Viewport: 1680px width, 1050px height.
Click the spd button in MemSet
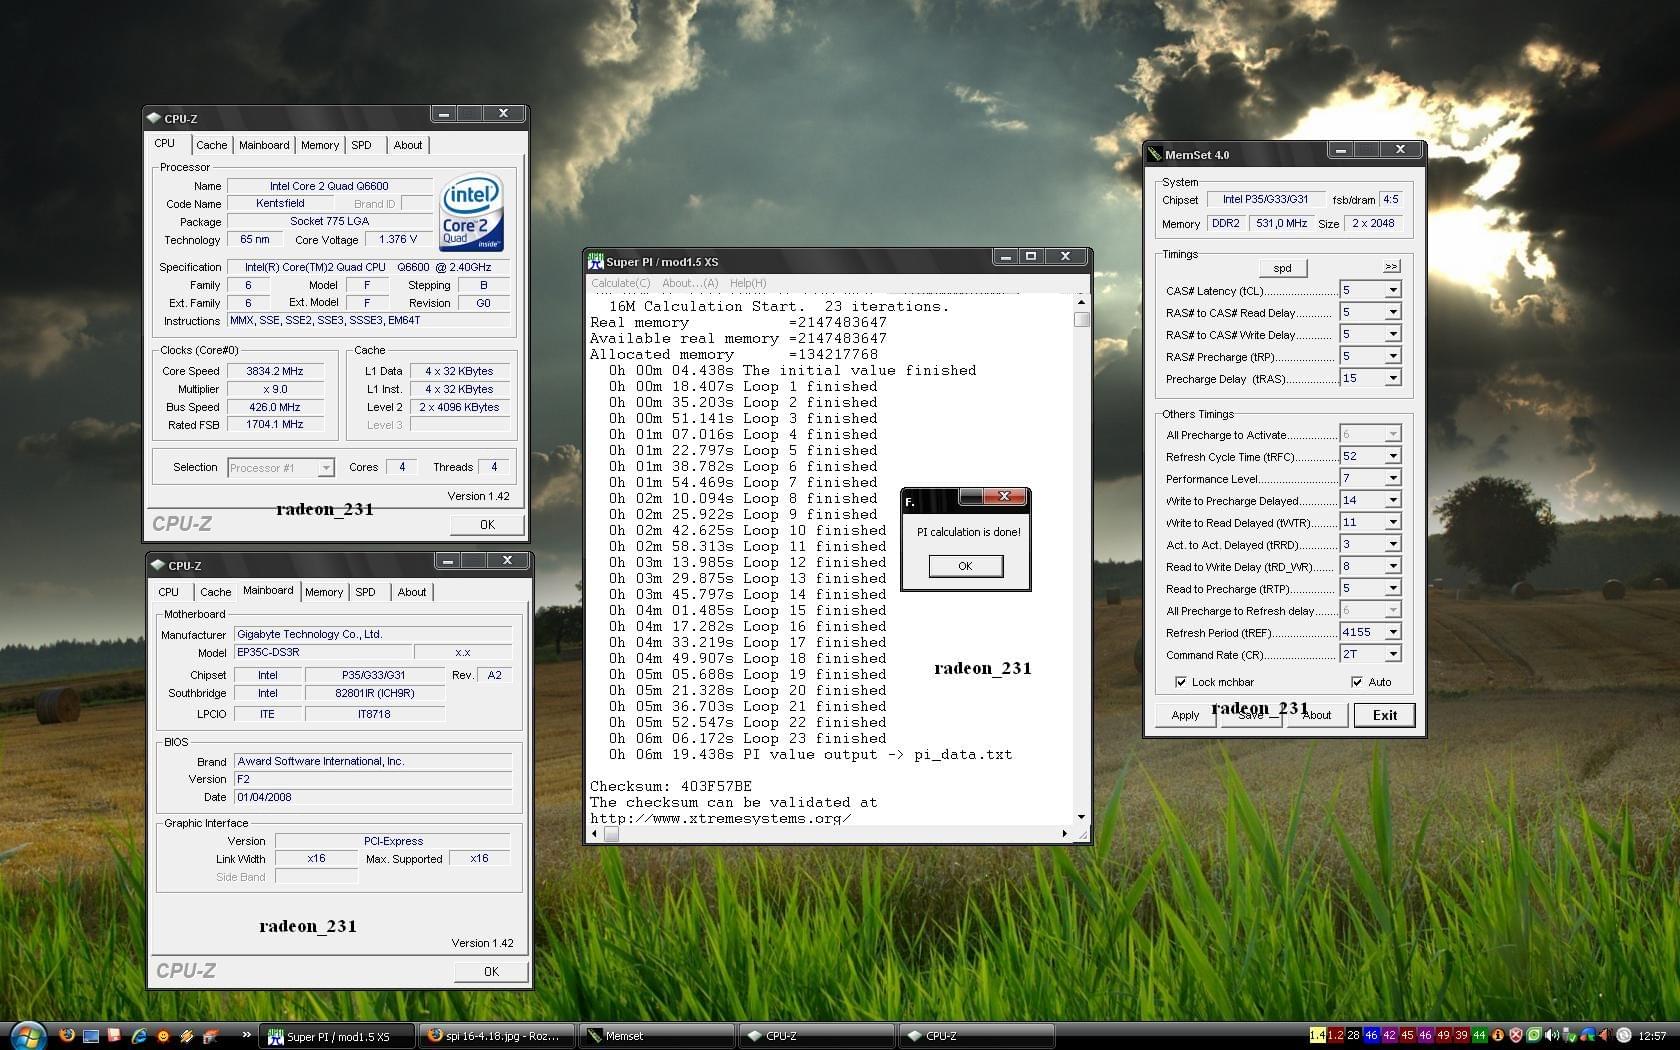pos(1282,268)
